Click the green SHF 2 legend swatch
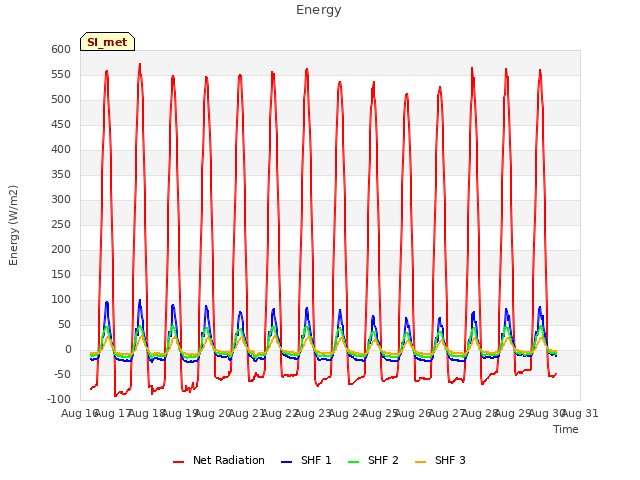 [x=353, y=462]
